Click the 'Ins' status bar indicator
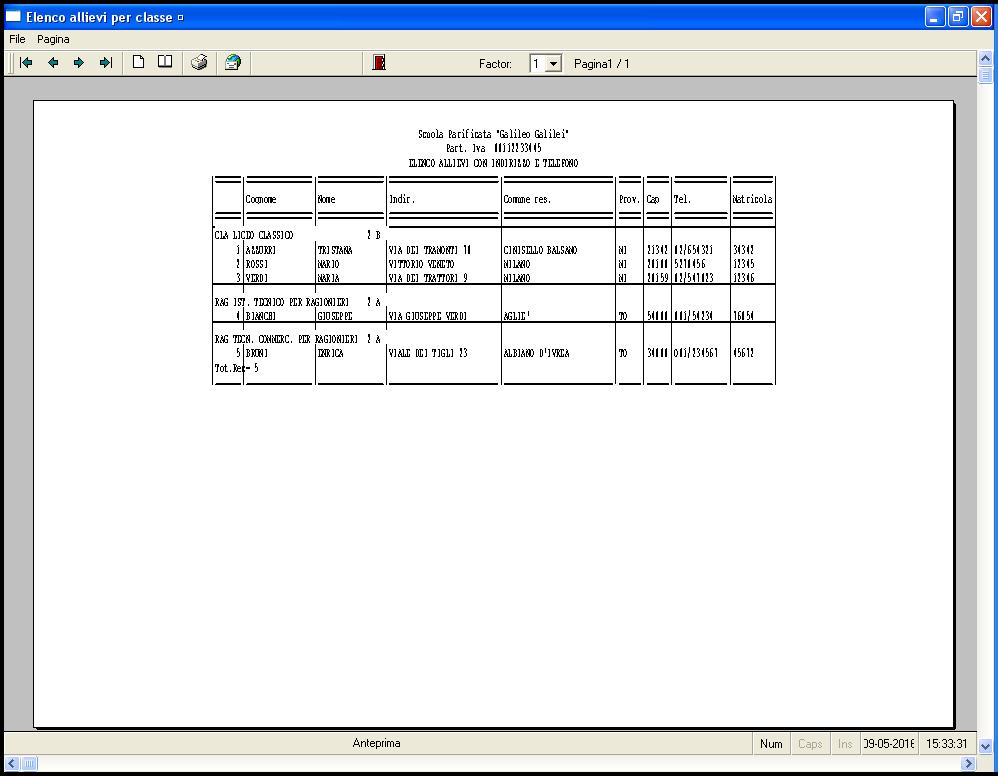This screenshot has width=998, height=776. (845, 744)
